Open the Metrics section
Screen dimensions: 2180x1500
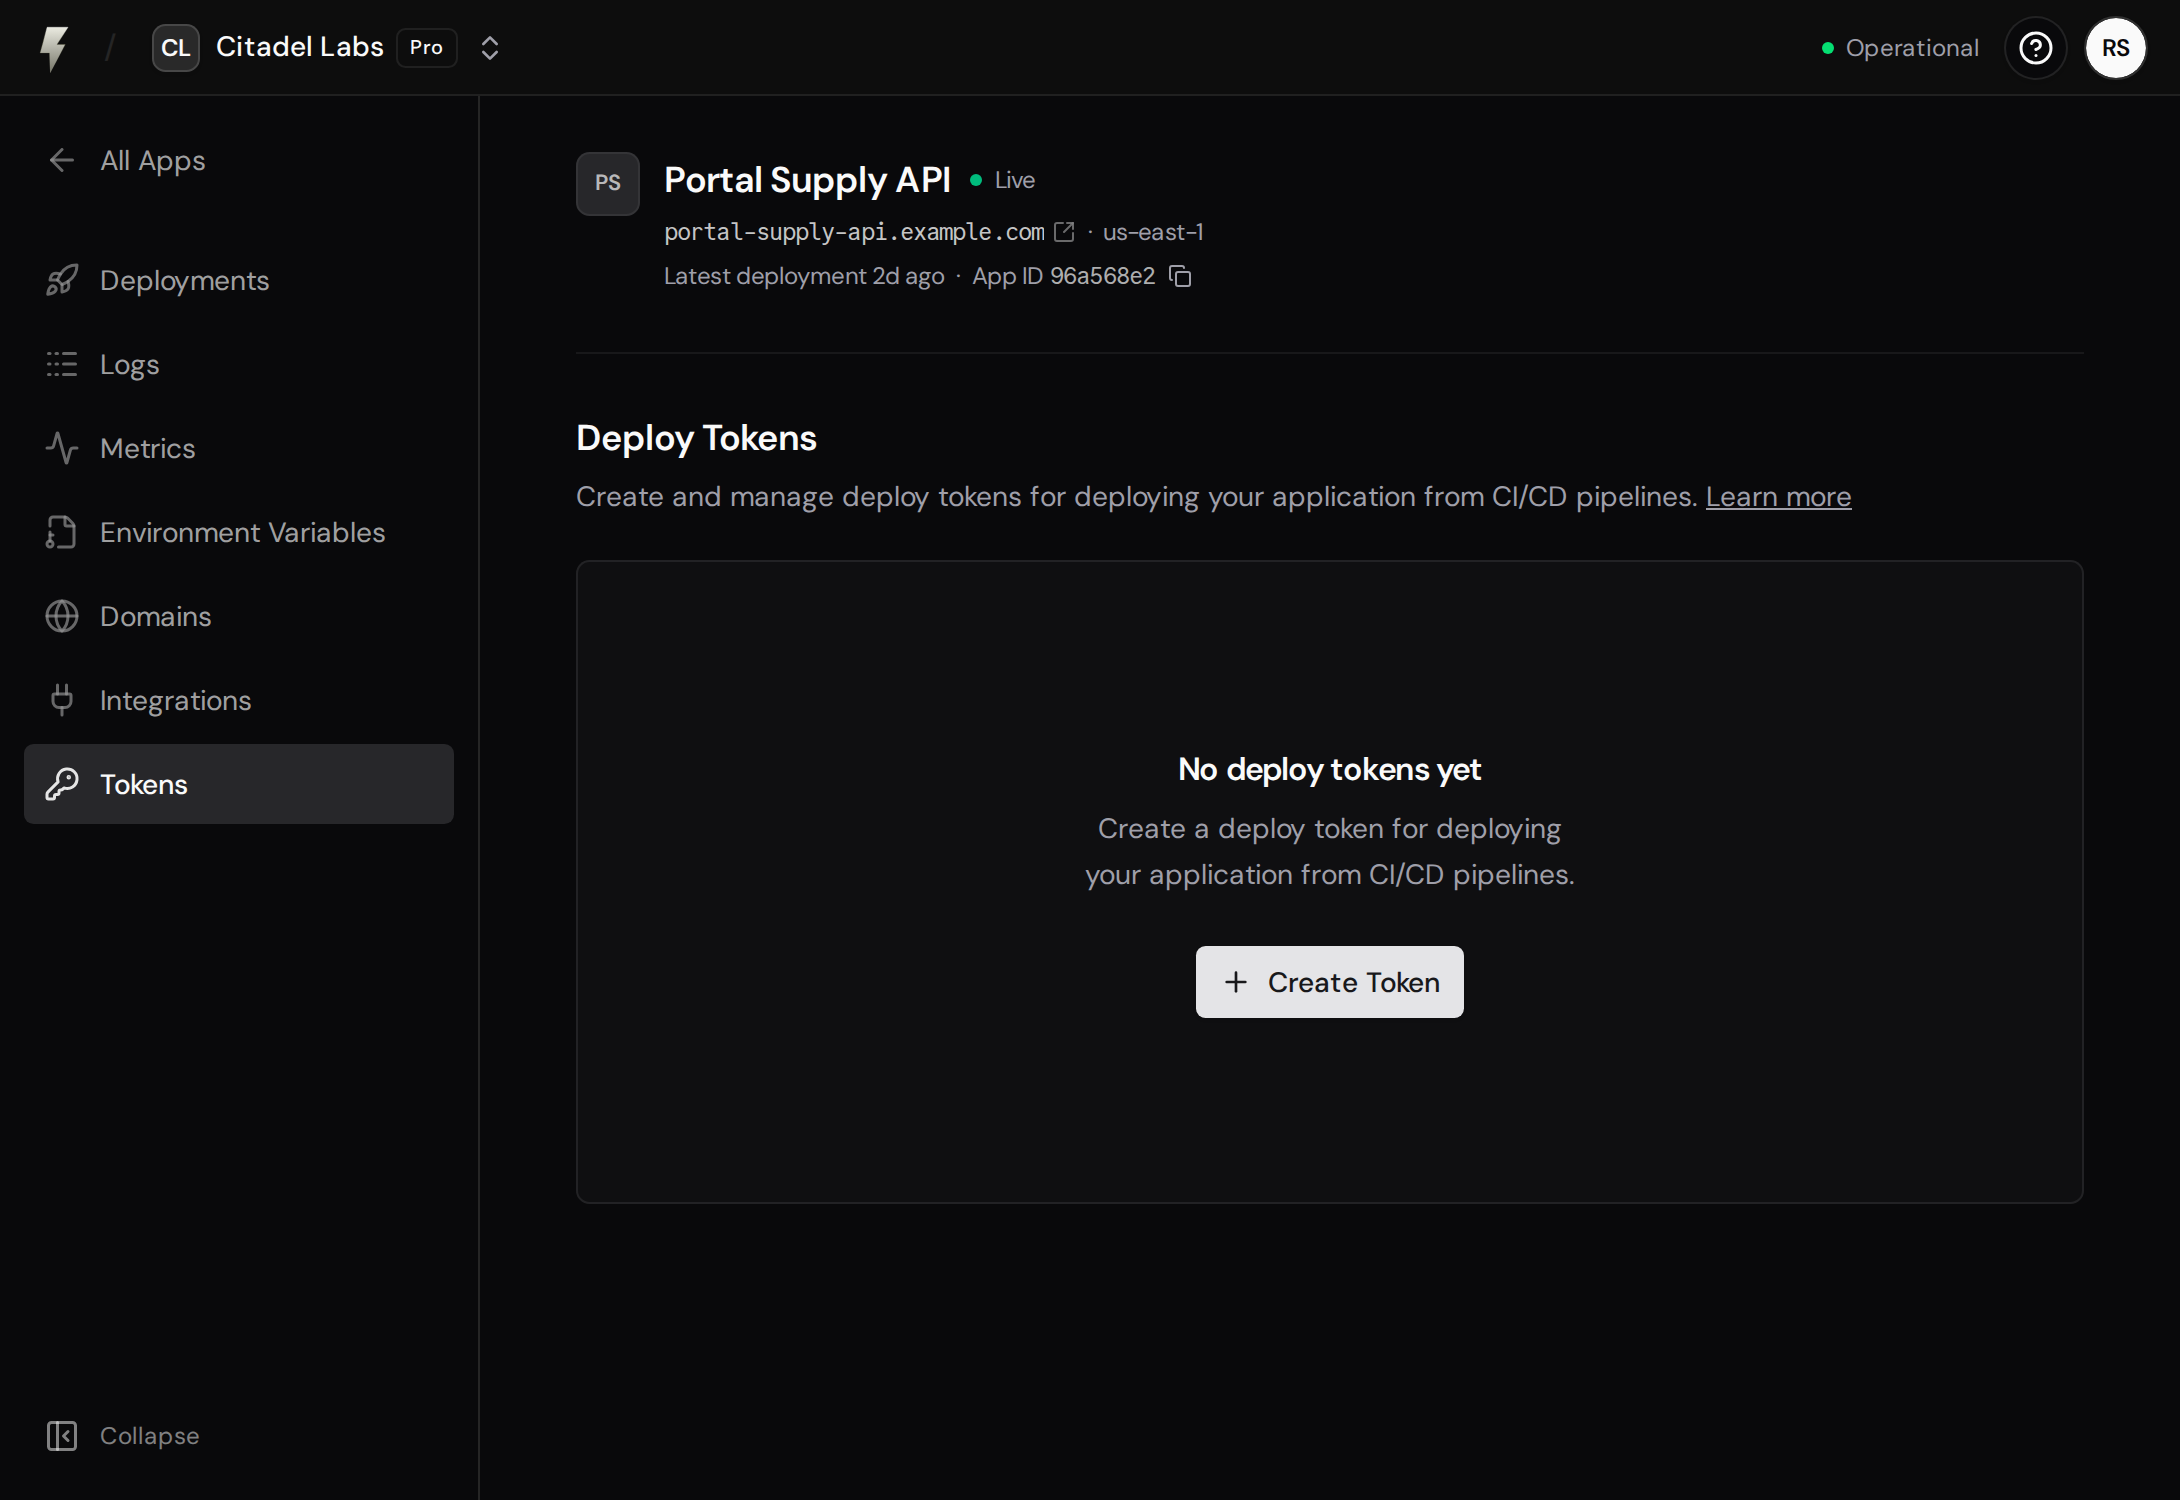pyautogui.click(x=239, y=448)
